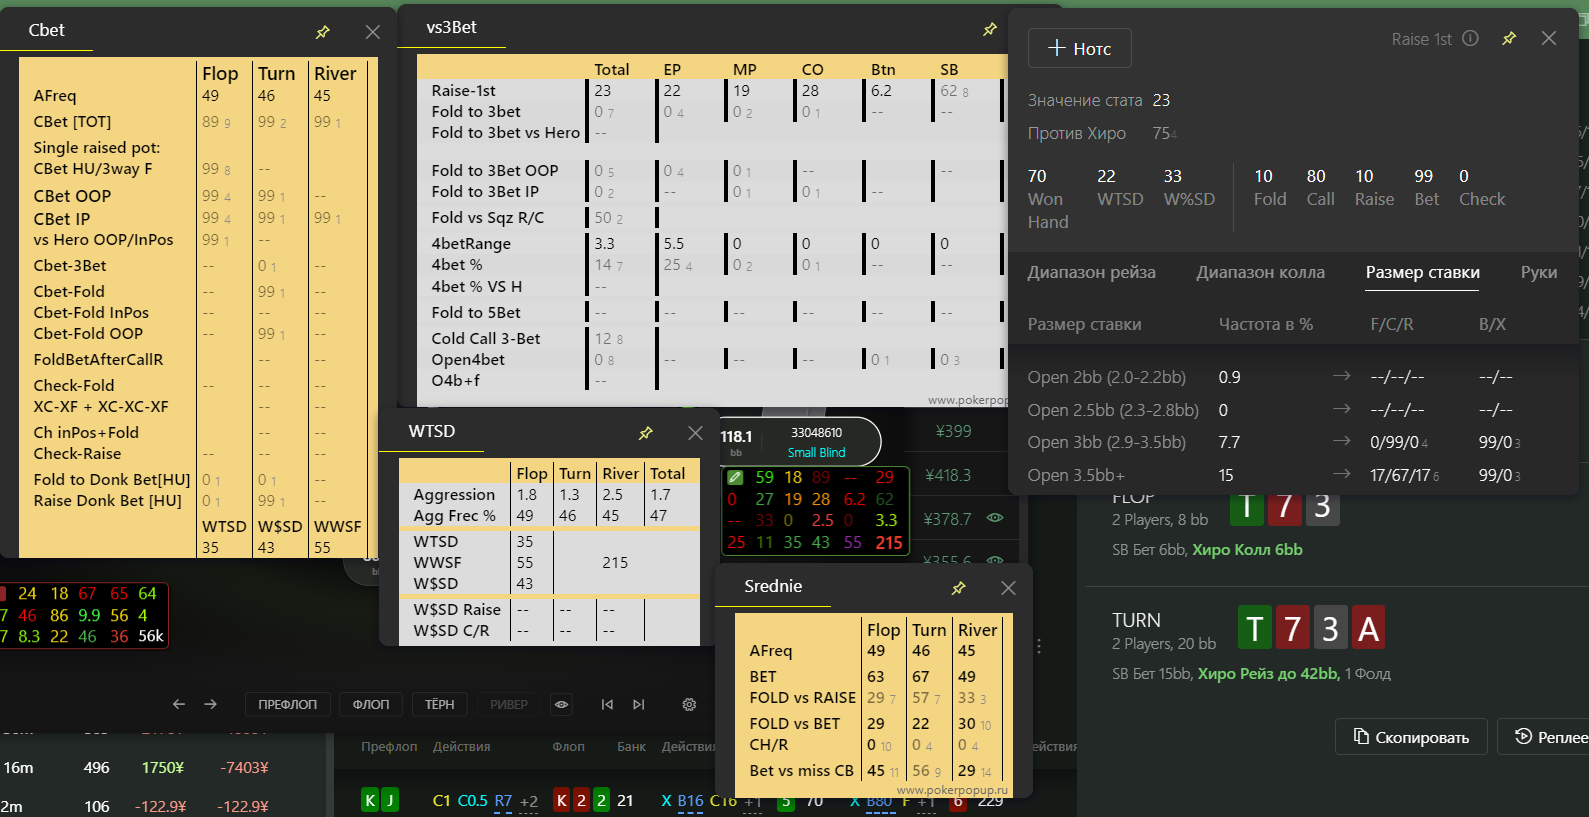Open the Реплеер button
The height and width of the screenshot is (817, 1589).
1544,737
